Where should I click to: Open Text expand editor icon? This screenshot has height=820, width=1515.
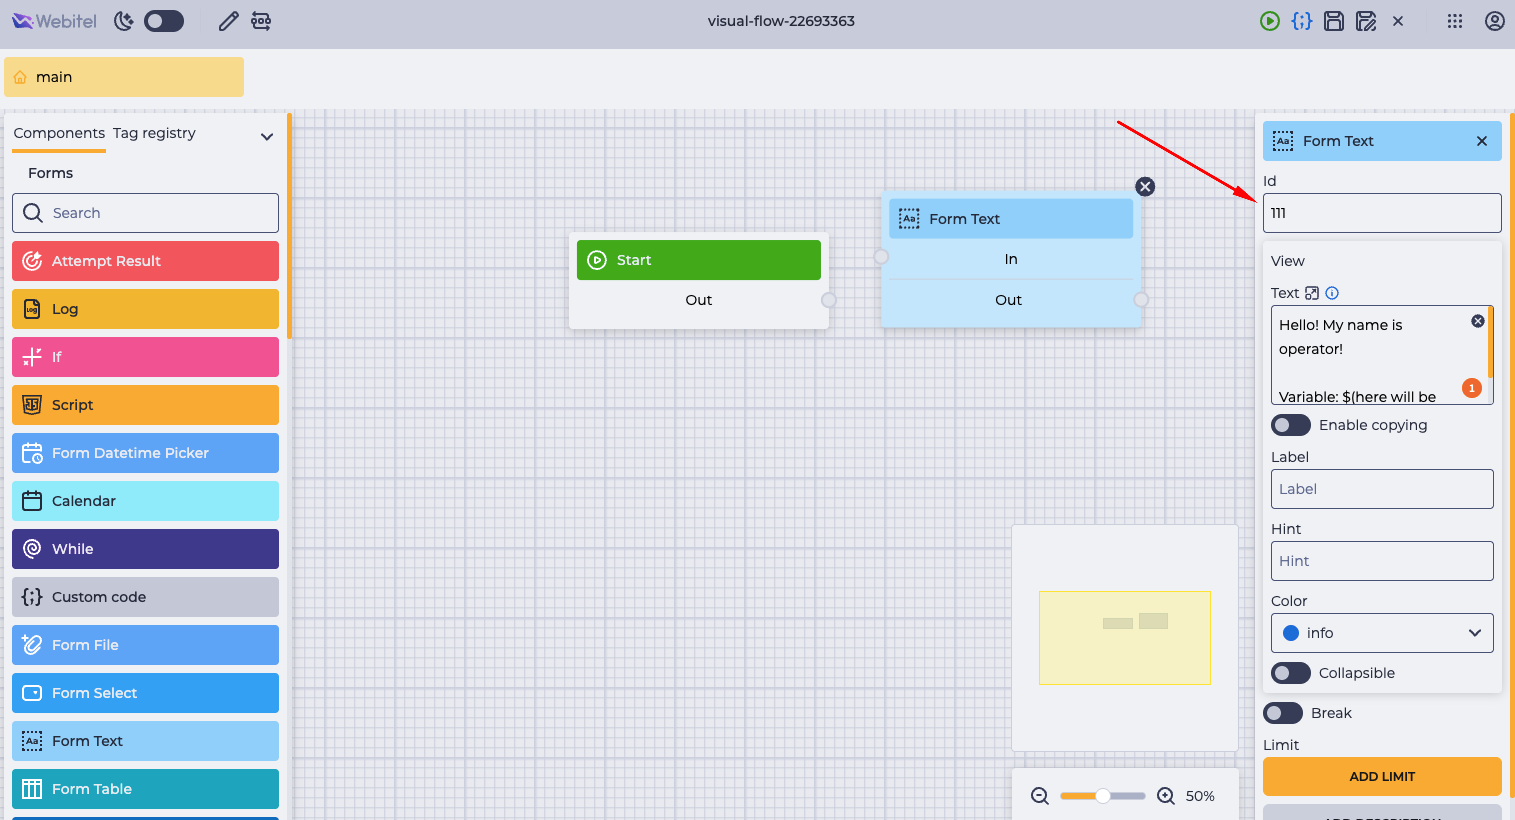coord(1312,293)
